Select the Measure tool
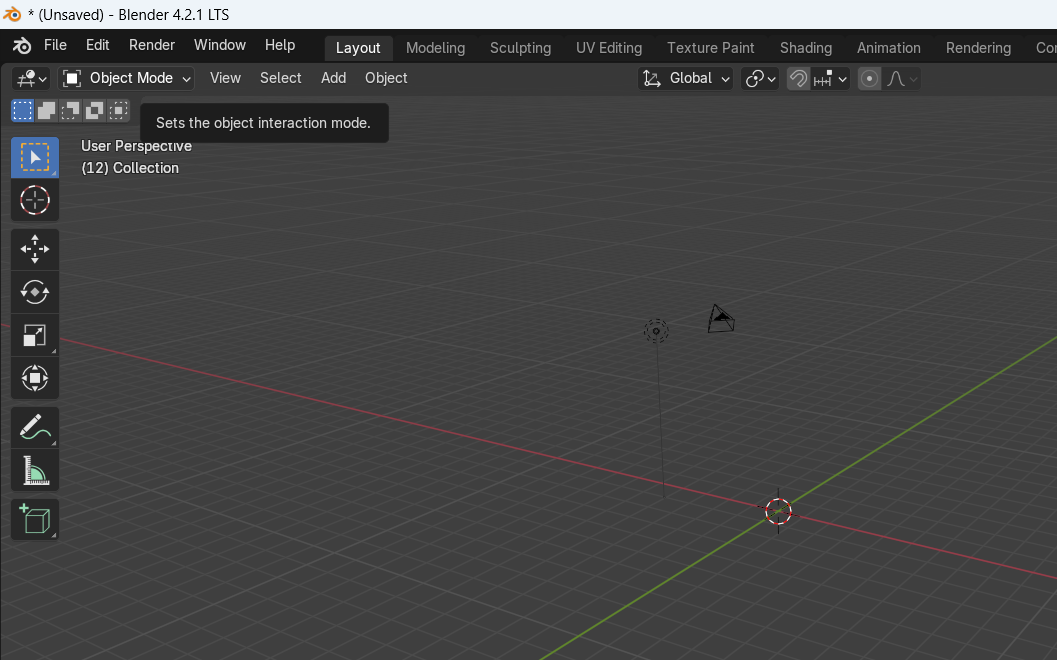The width and height of the screenshot is (1057, 660). point(35,471)
